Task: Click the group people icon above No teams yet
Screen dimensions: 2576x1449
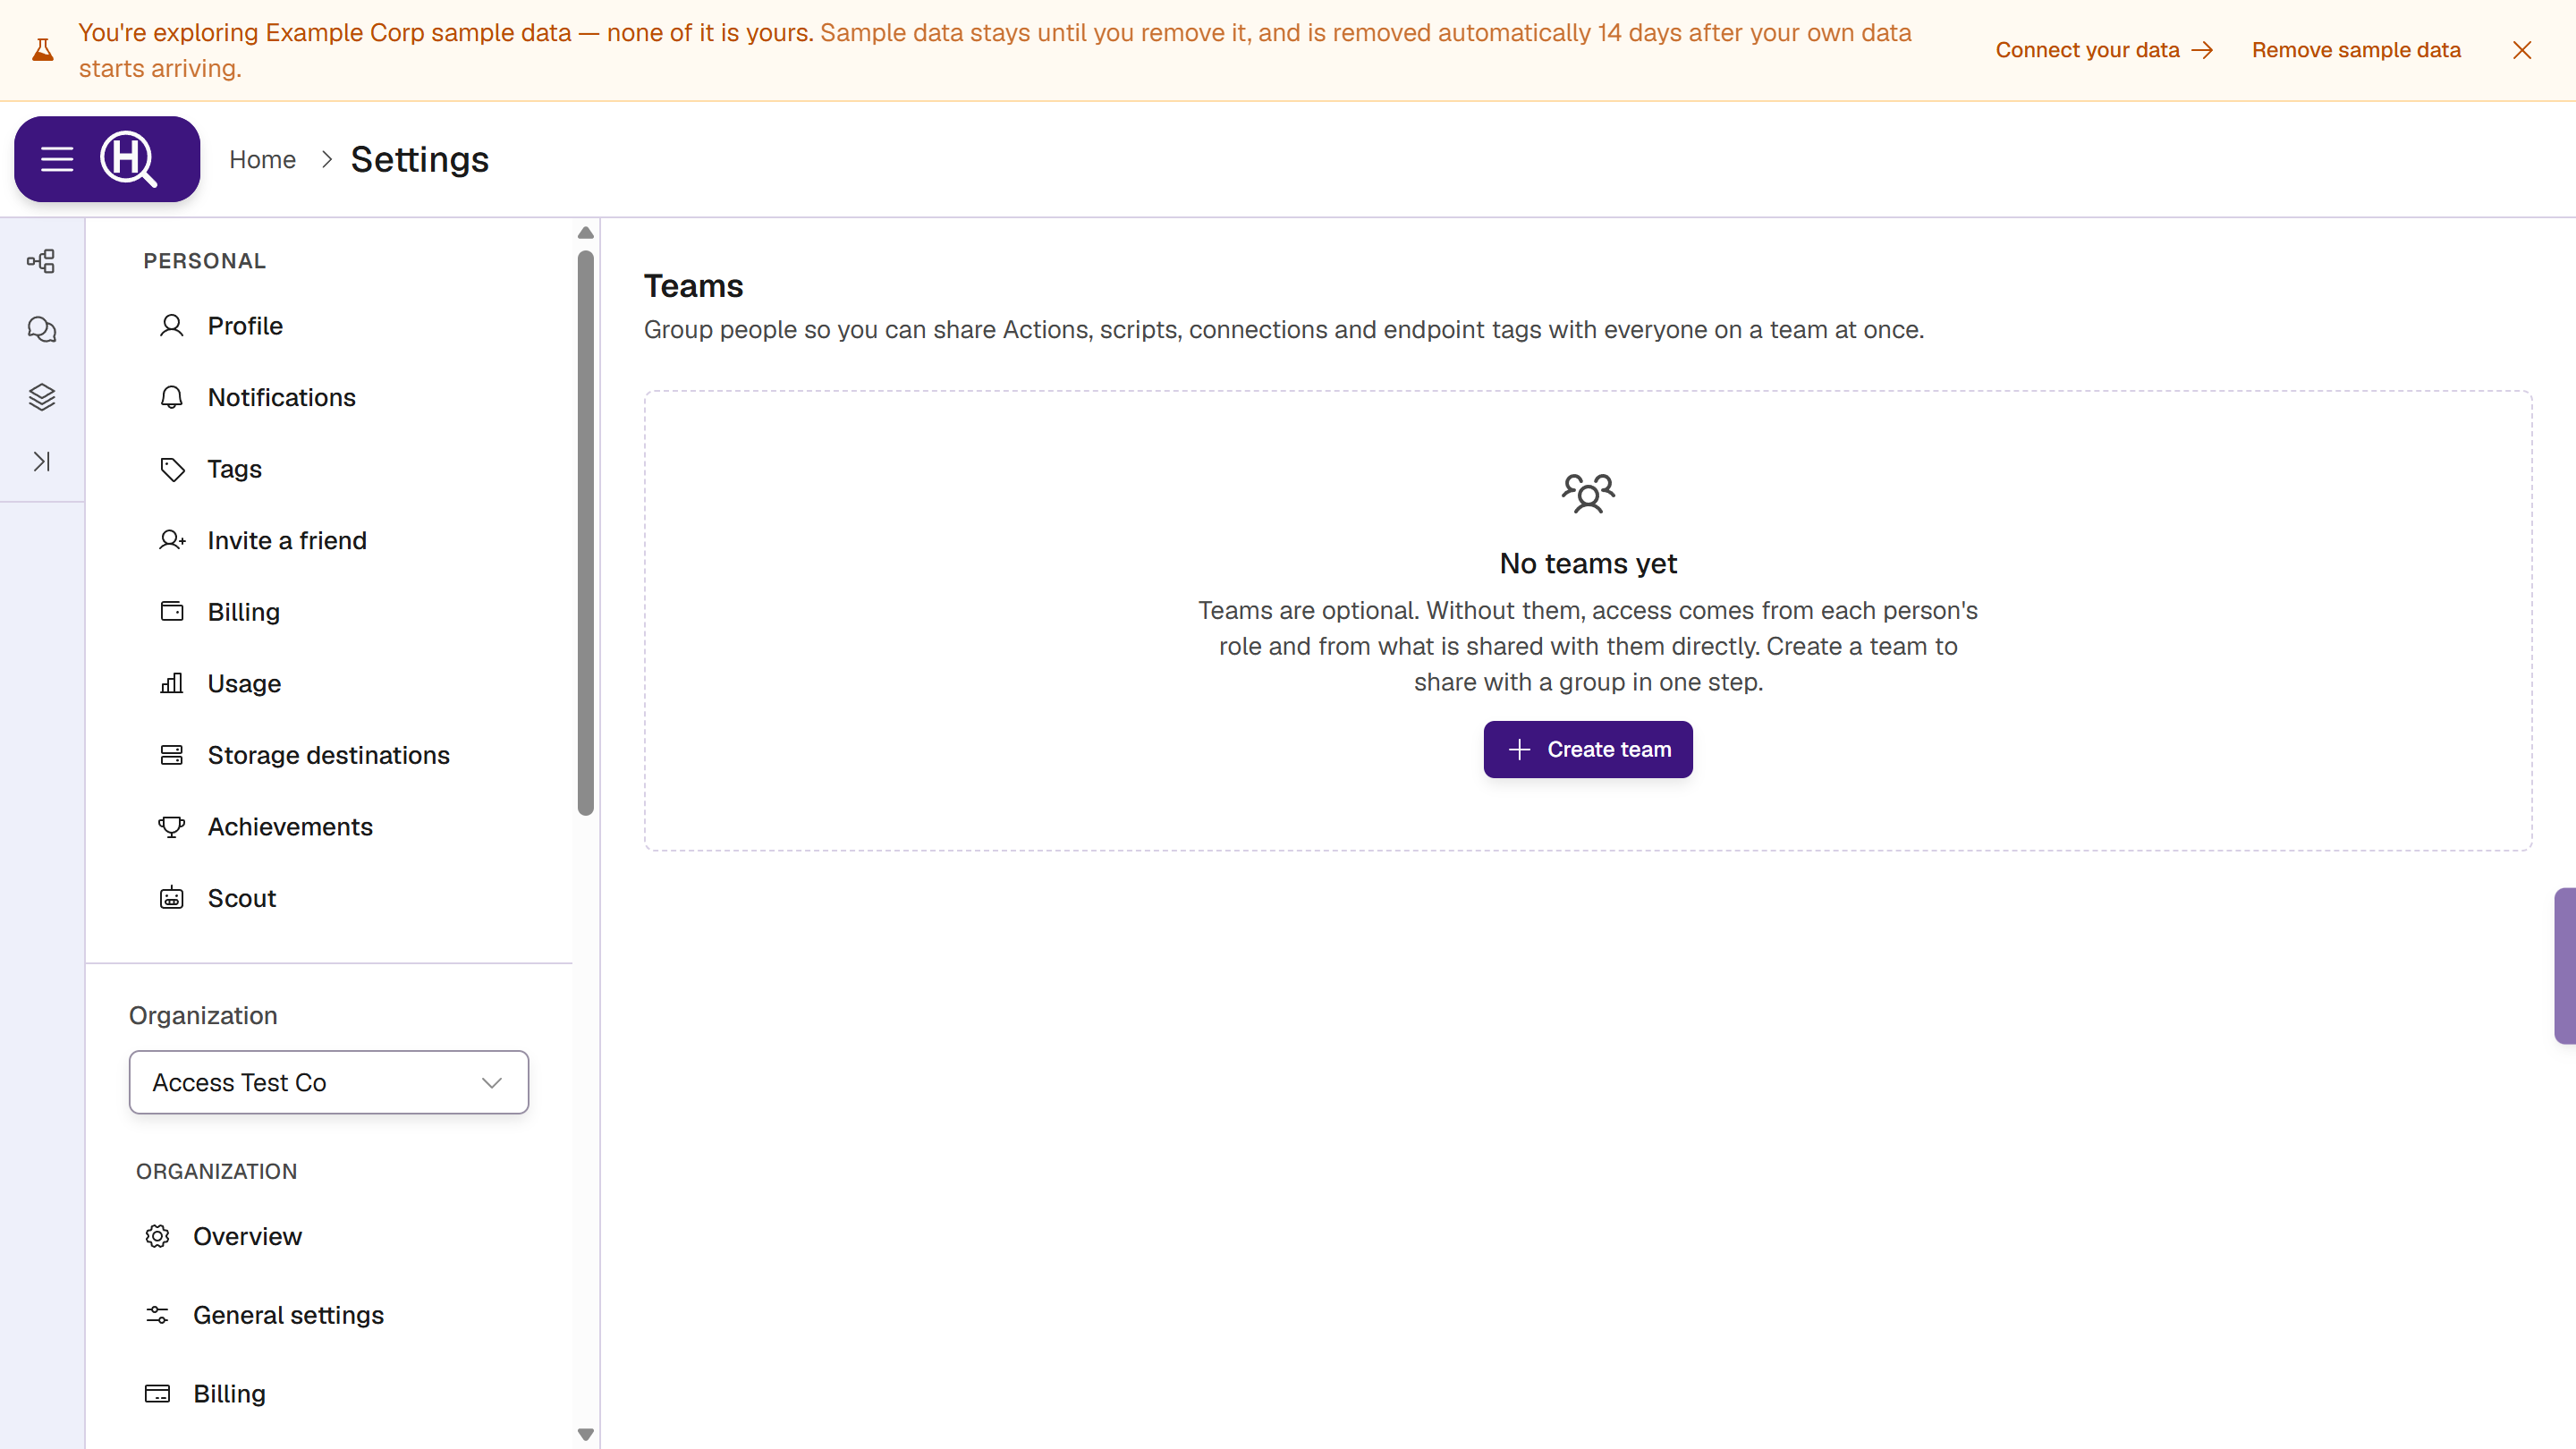Action: coord(1588,493)
